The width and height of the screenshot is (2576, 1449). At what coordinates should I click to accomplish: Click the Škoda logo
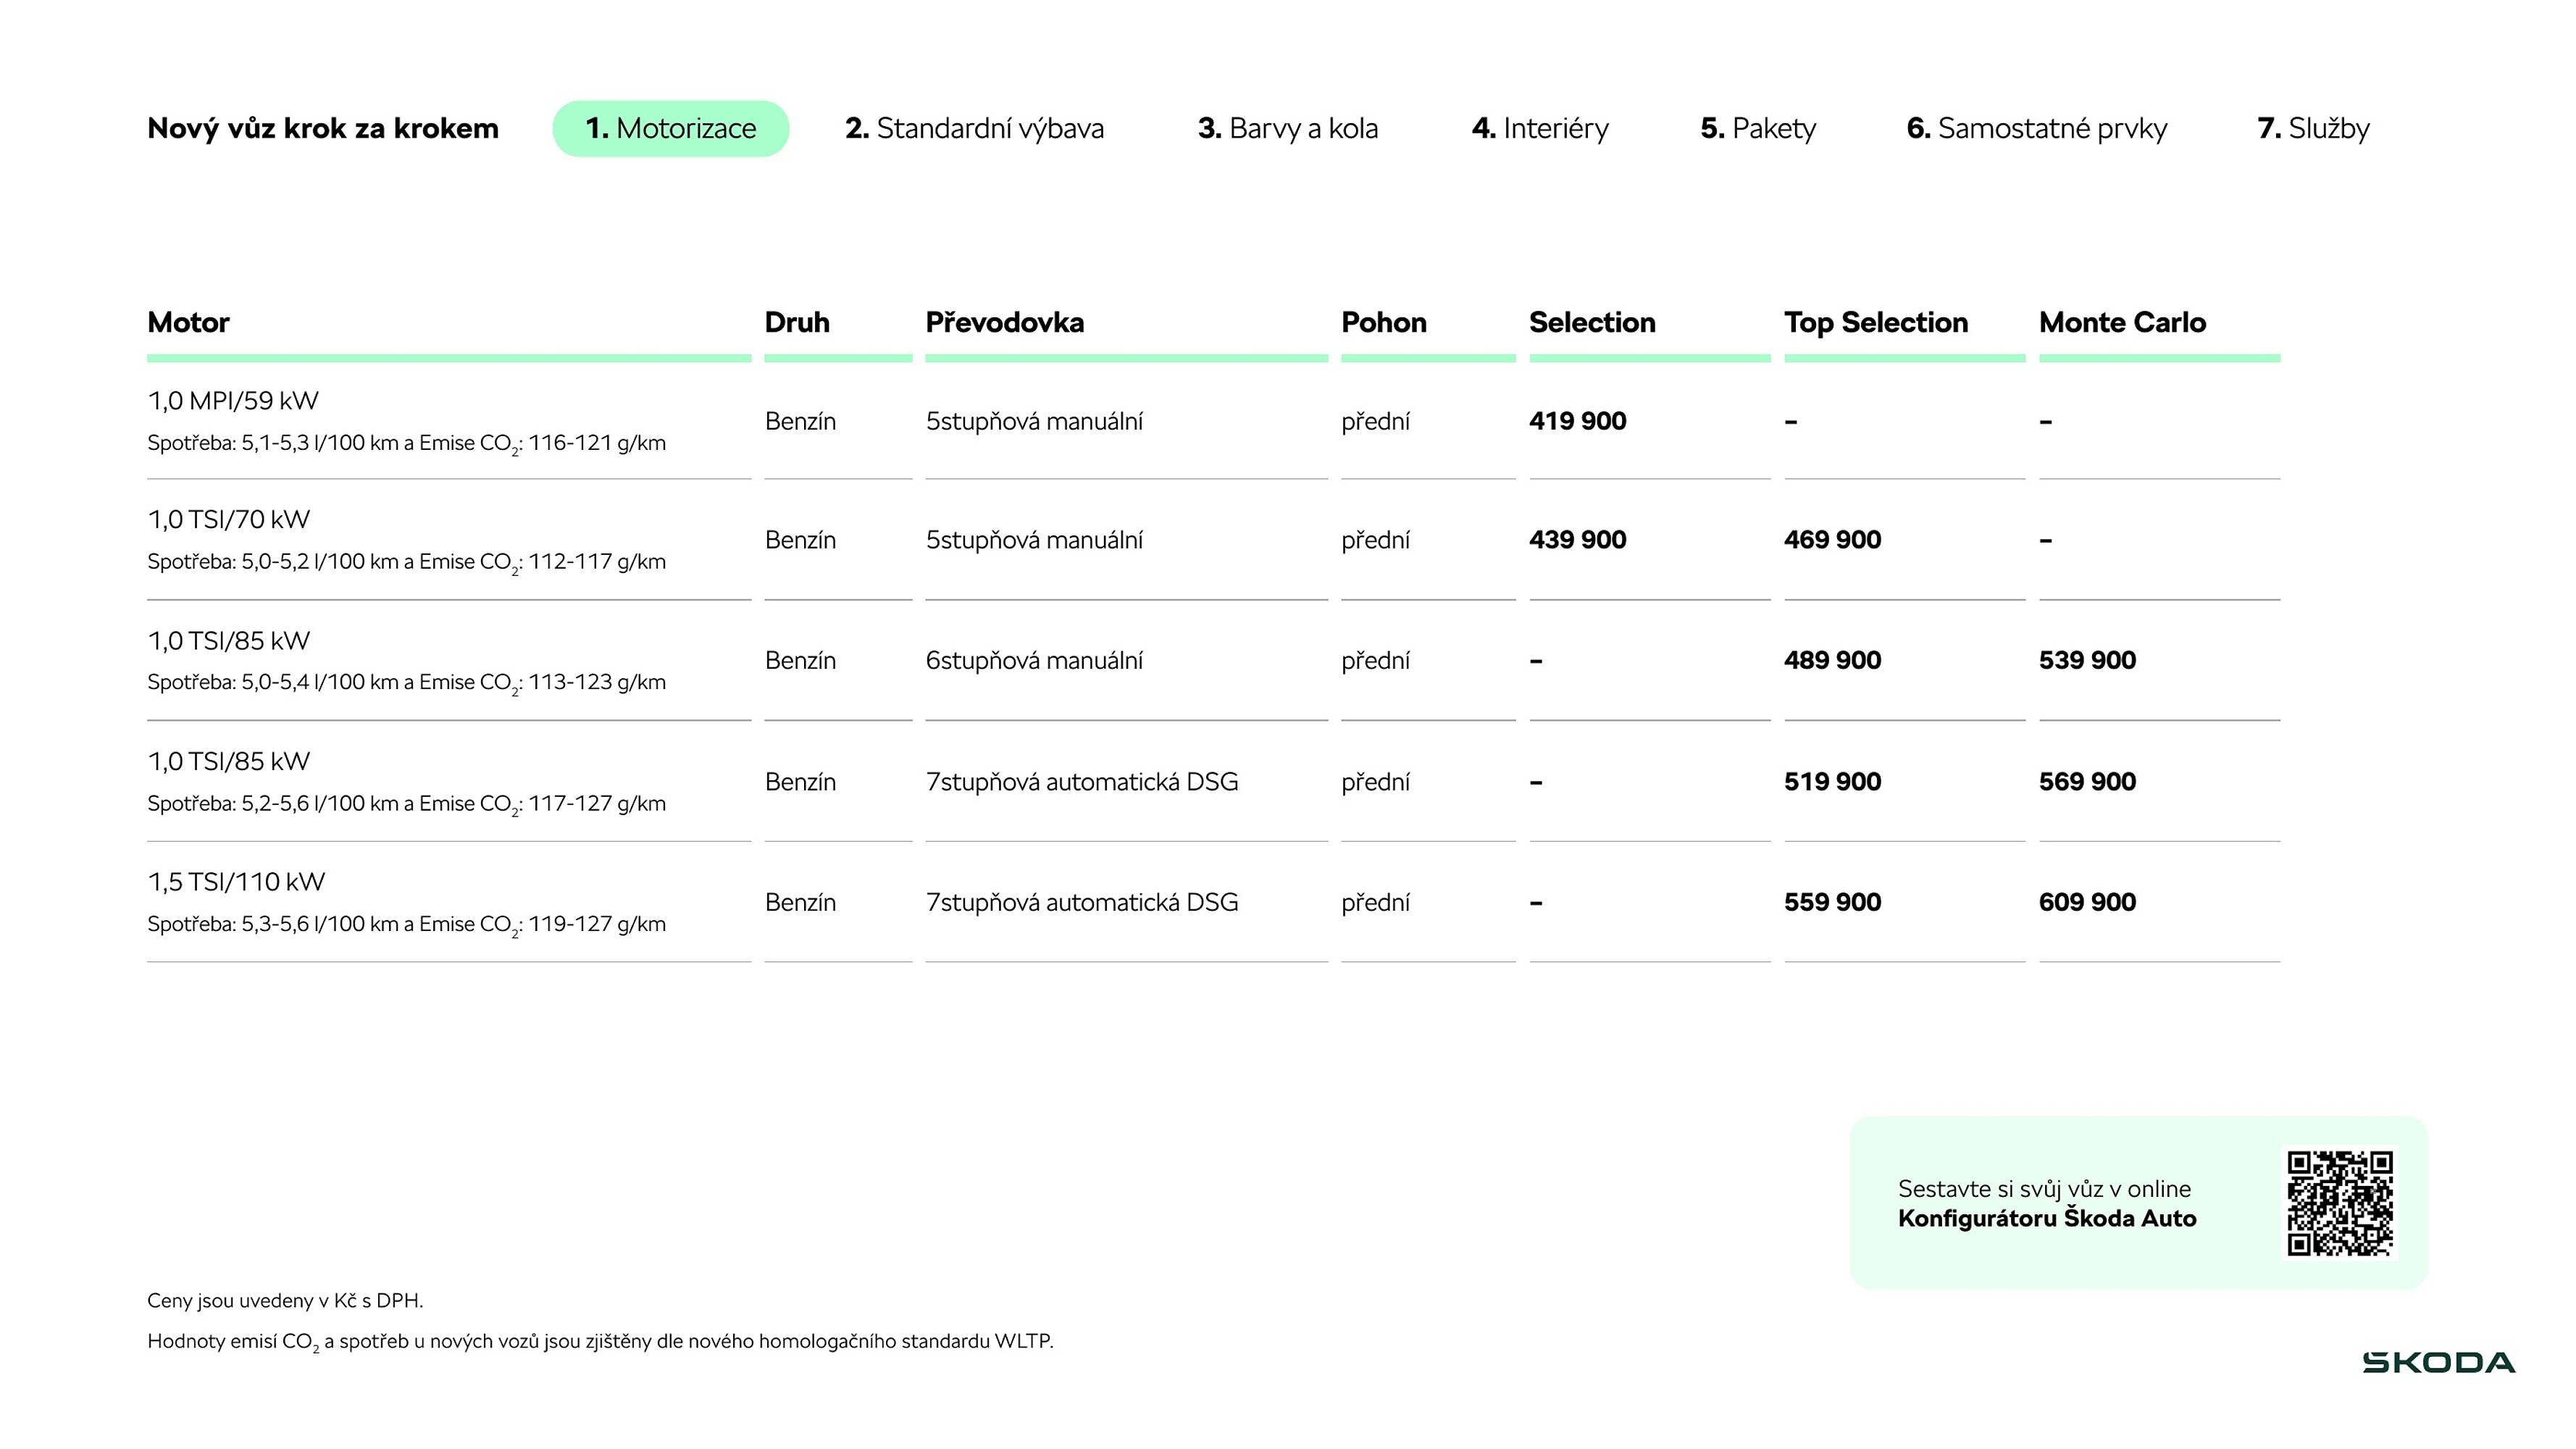point(2438,1362)
